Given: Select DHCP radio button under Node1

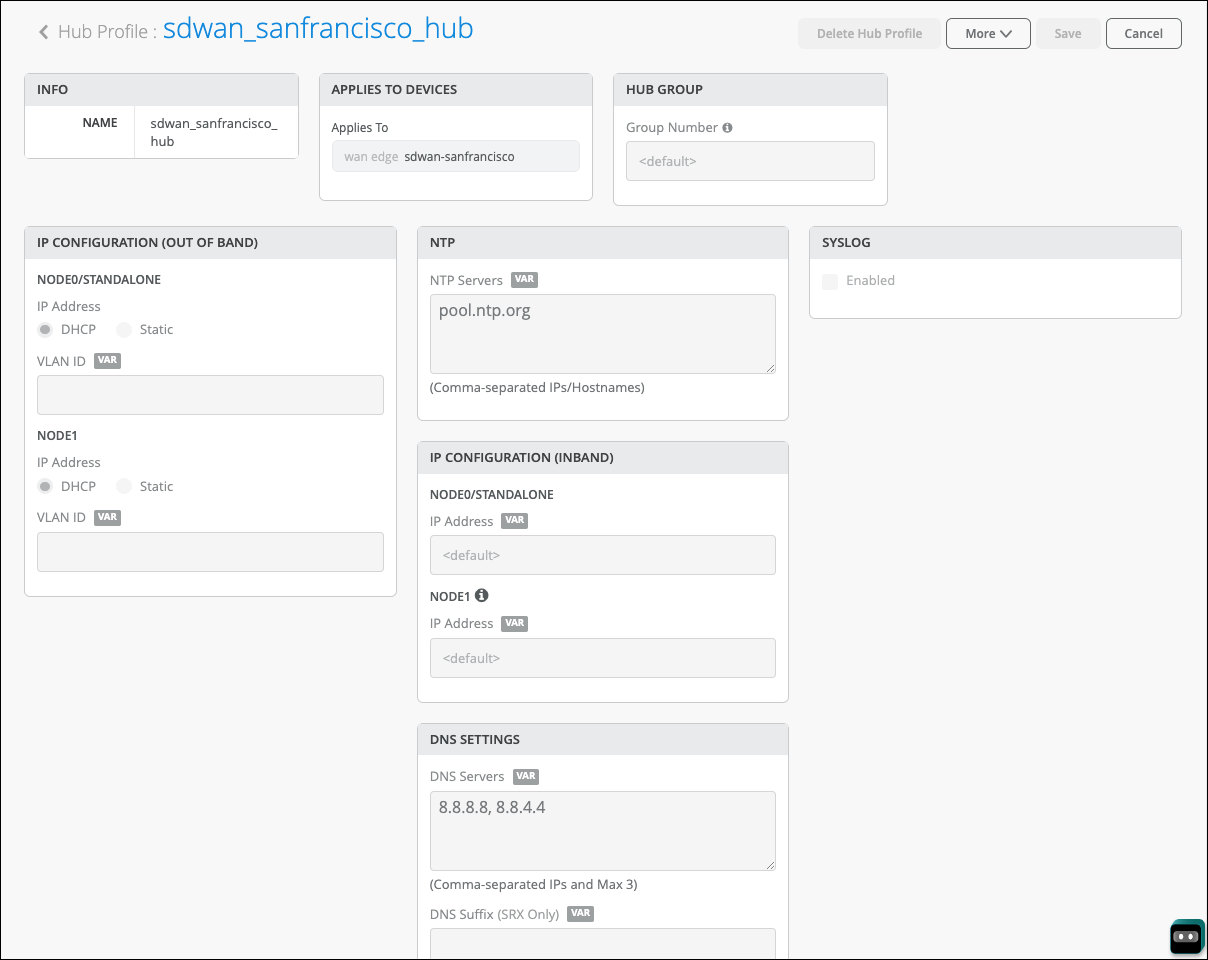Looking at the screenshot, I should pyautogui.click(x=45, y=487).
